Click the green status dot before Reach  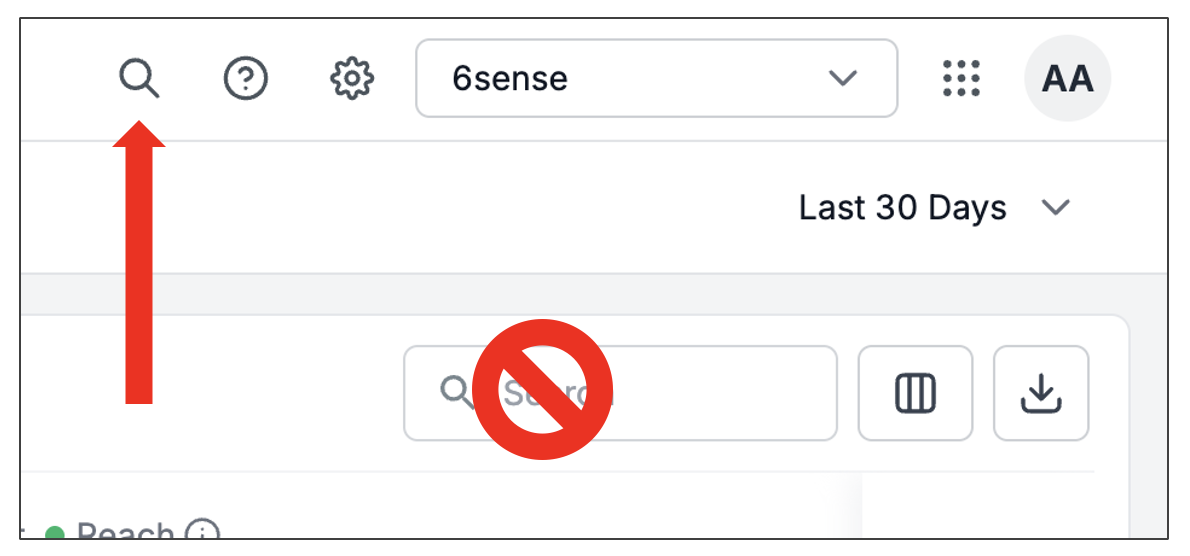55,534
